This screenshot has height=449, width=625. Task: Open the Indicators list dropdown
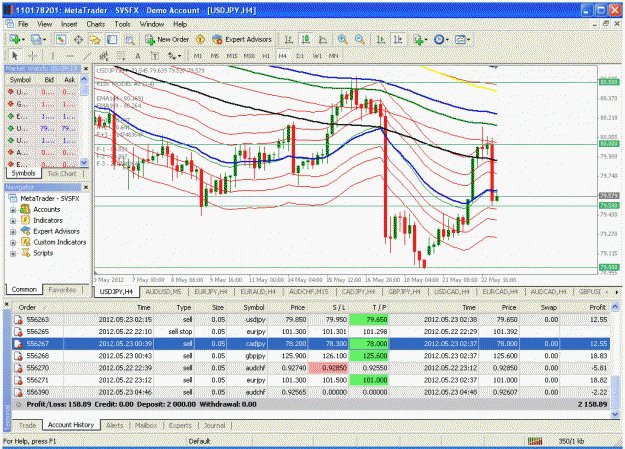tap(420, 39)
